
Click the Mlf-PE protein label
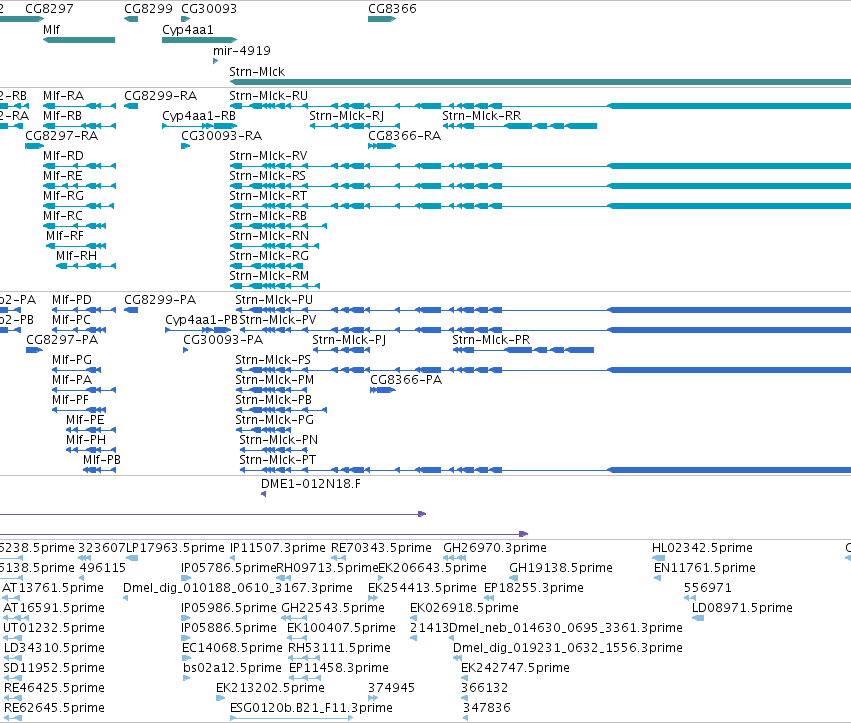85,420
